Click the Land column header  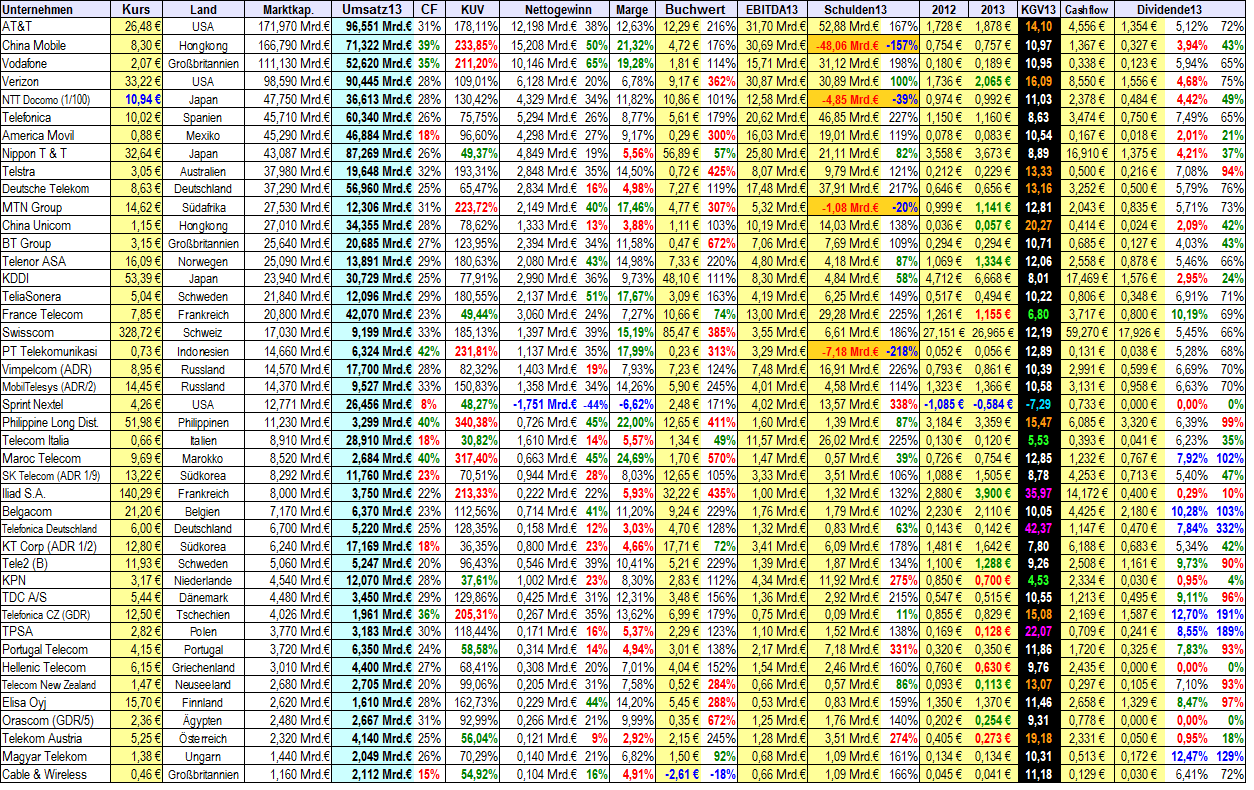(203, 9)
